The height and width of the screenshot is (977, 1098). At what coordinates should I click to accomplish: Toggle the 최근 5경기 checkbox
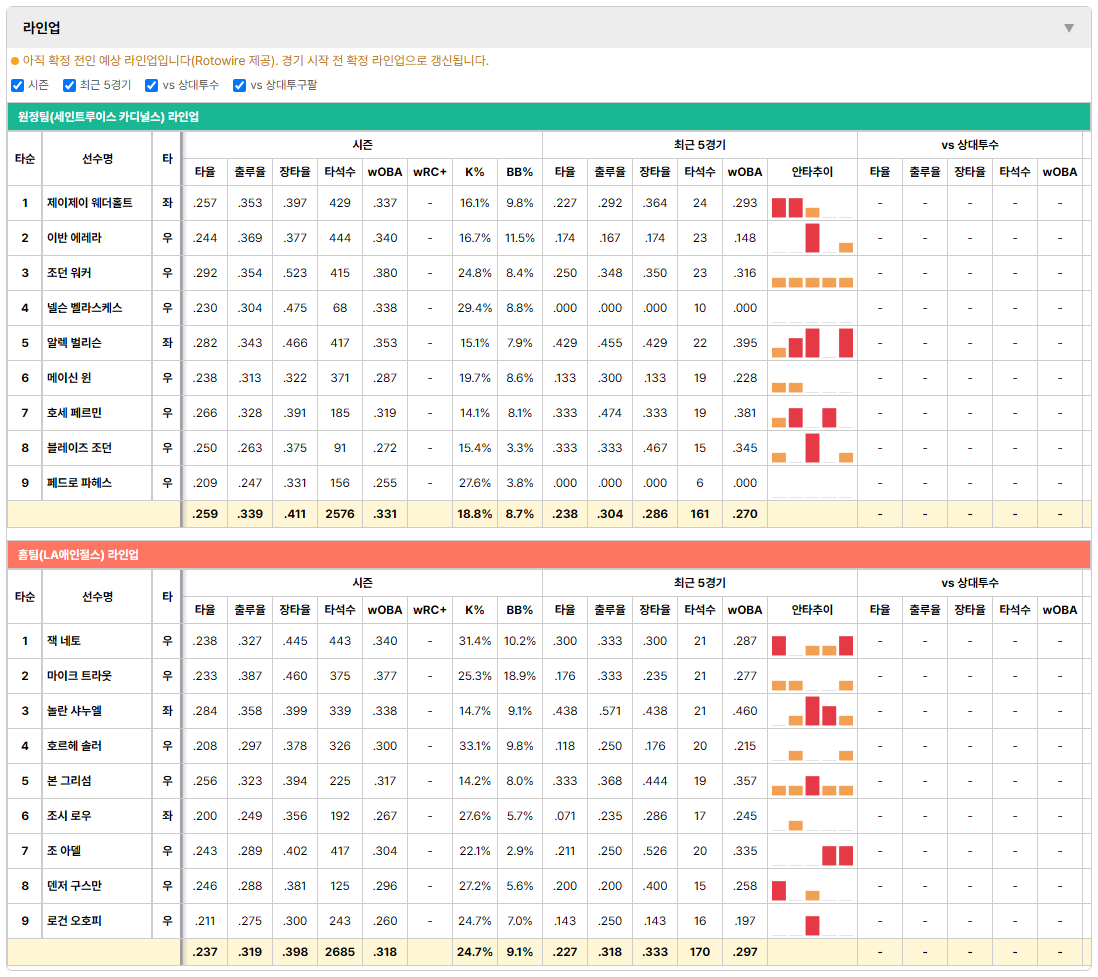tap(69, 85)
